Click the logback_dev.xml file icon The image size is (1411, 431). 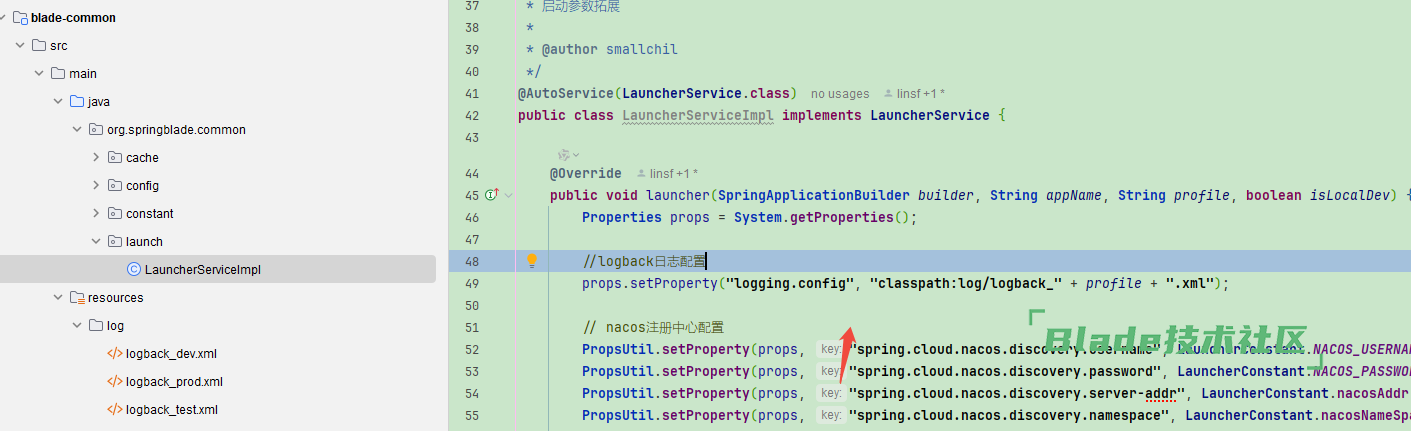coord(115,353)
